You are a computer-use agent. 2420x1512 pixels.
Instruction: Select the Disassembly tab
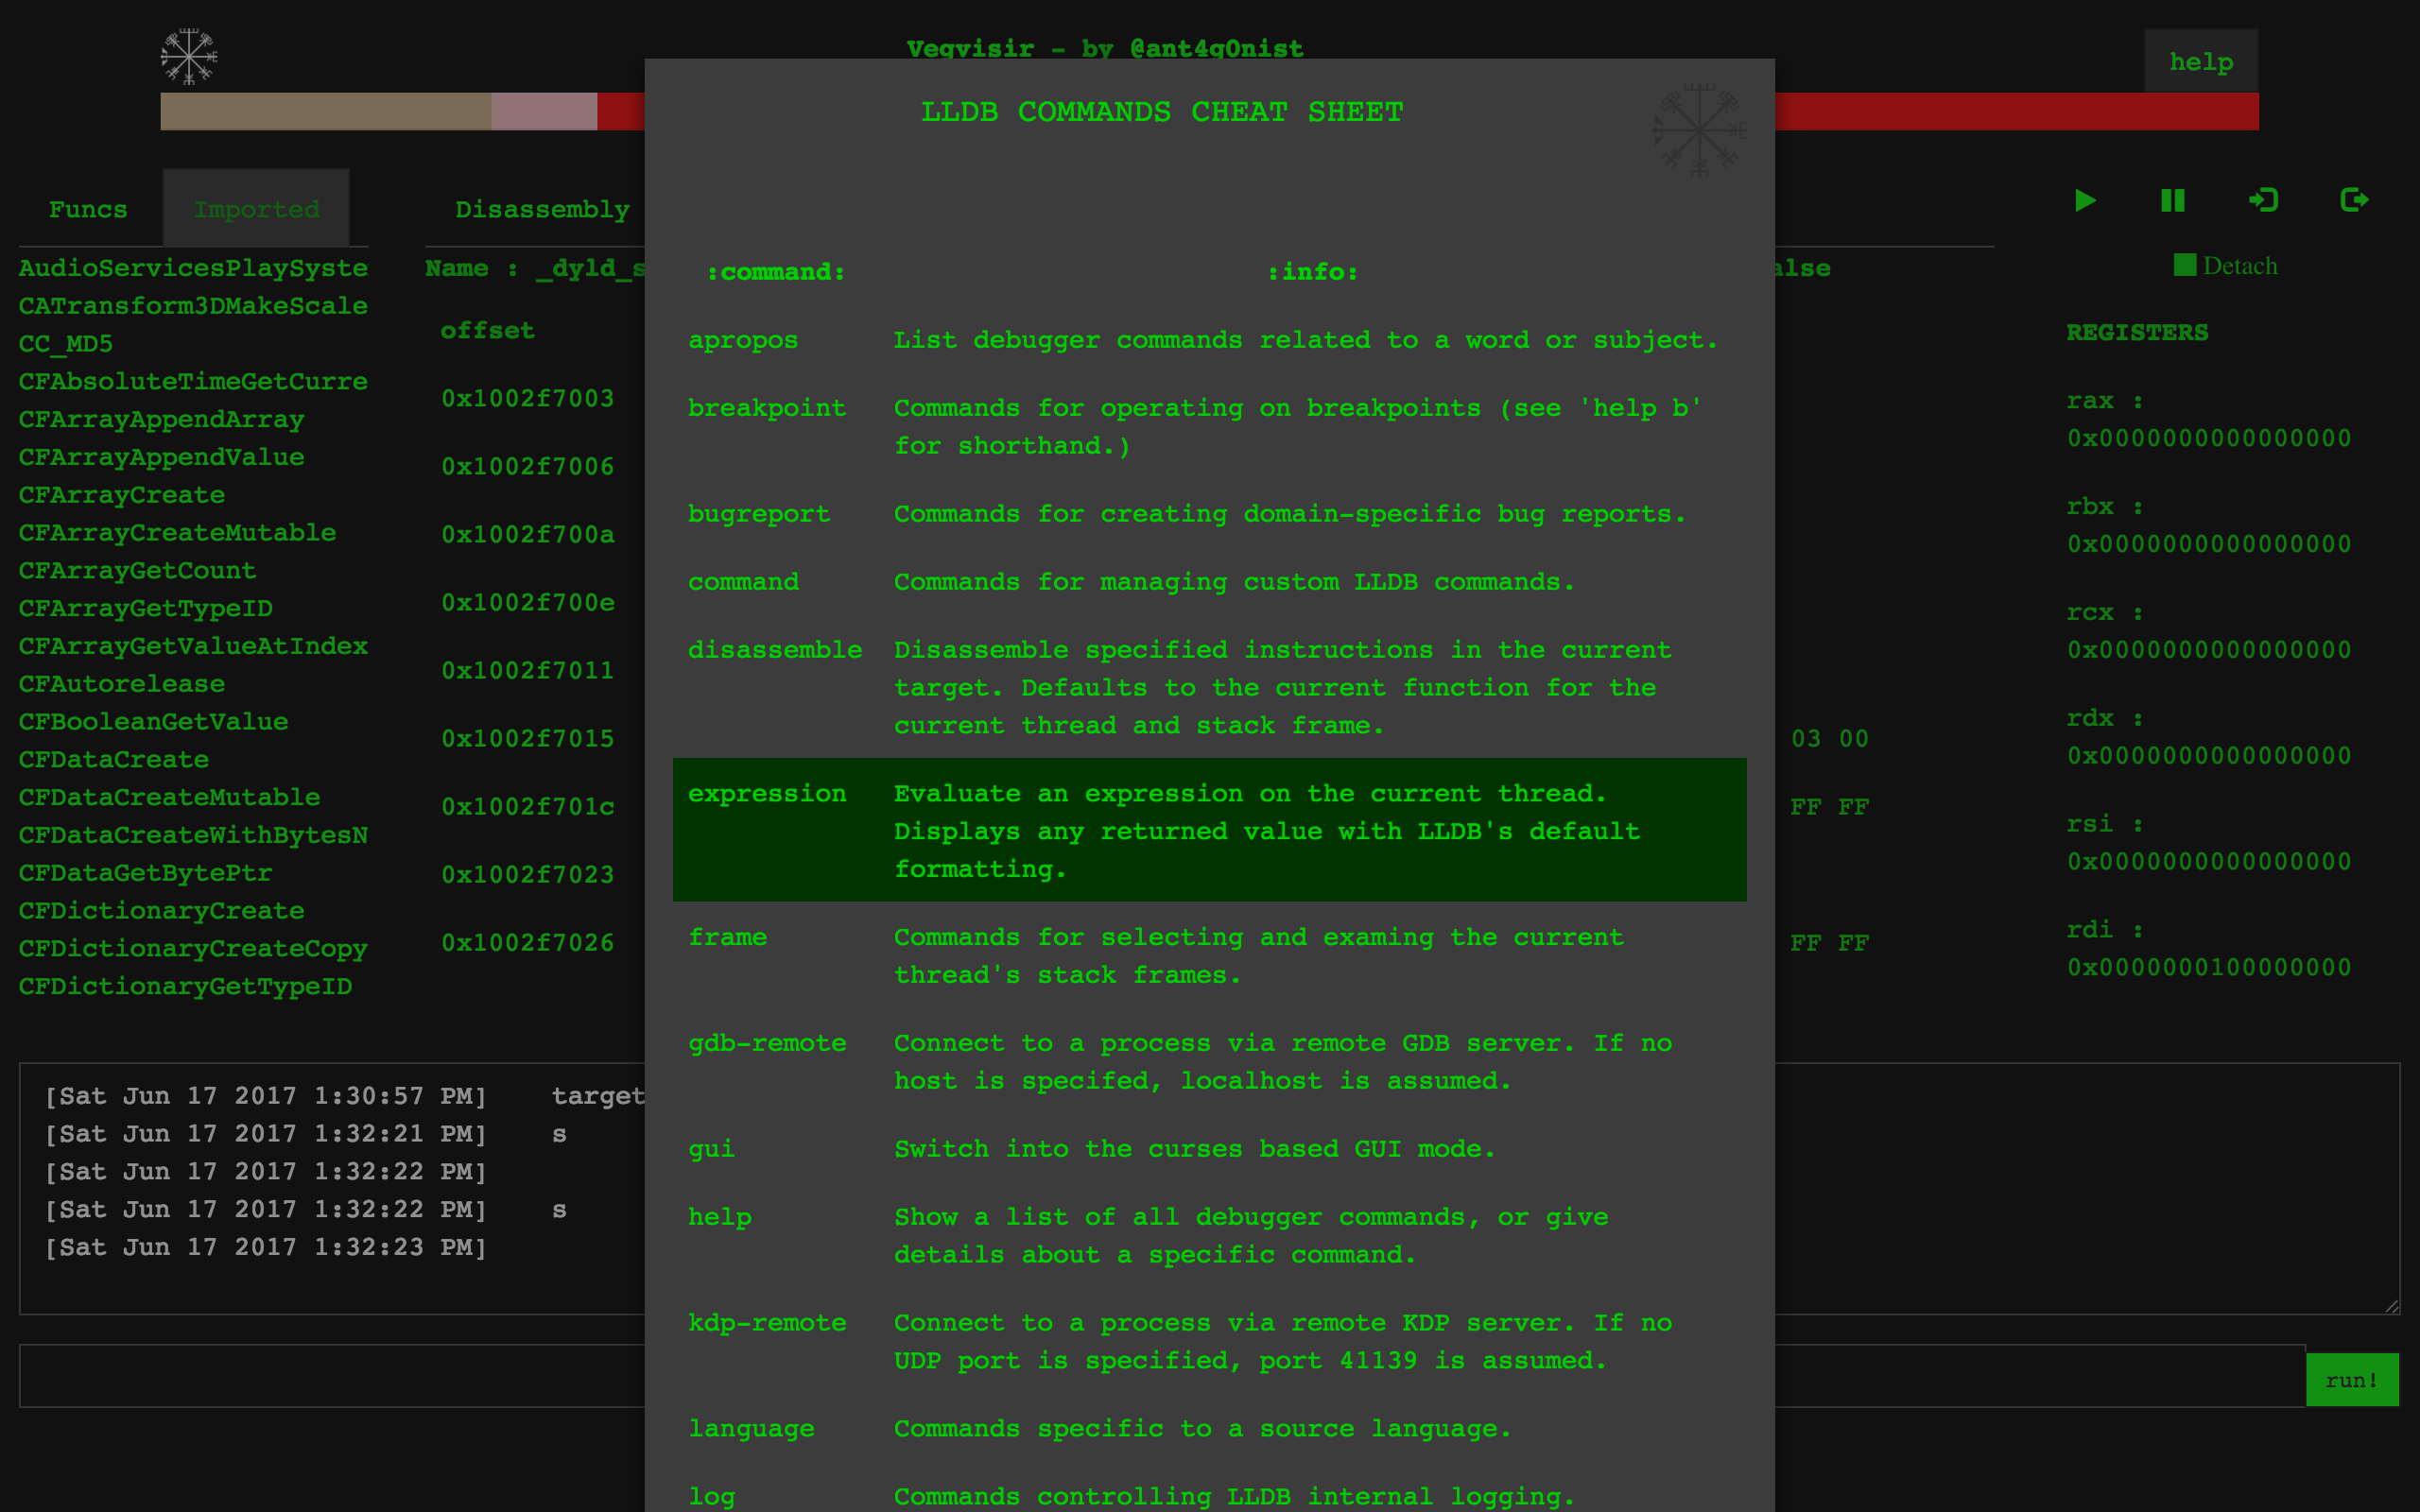pos(542,209)
